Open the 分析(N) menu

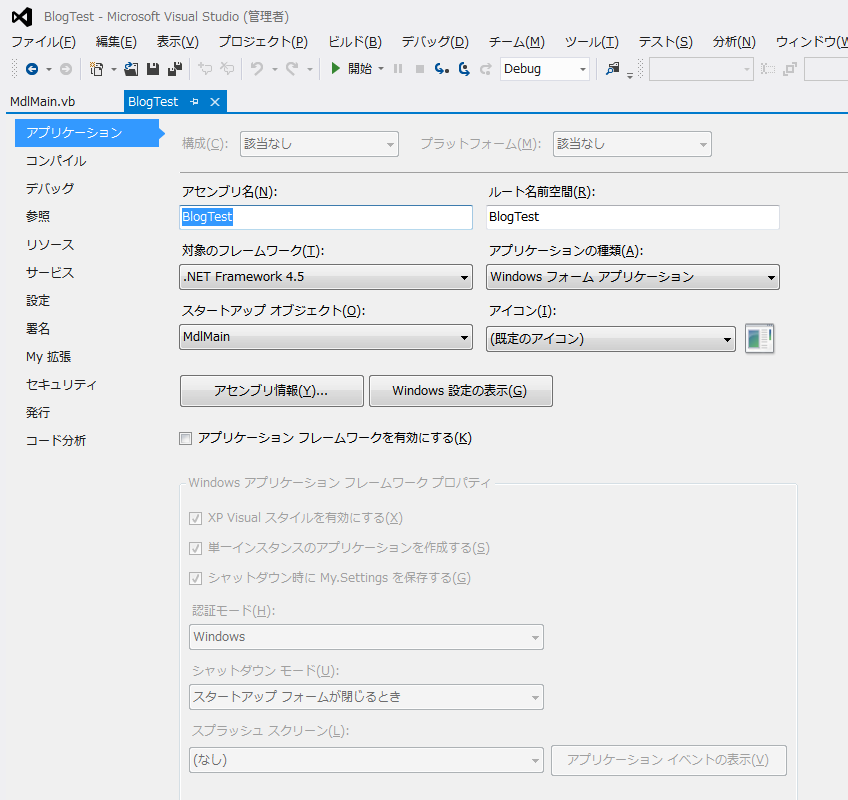coord(734,42)
